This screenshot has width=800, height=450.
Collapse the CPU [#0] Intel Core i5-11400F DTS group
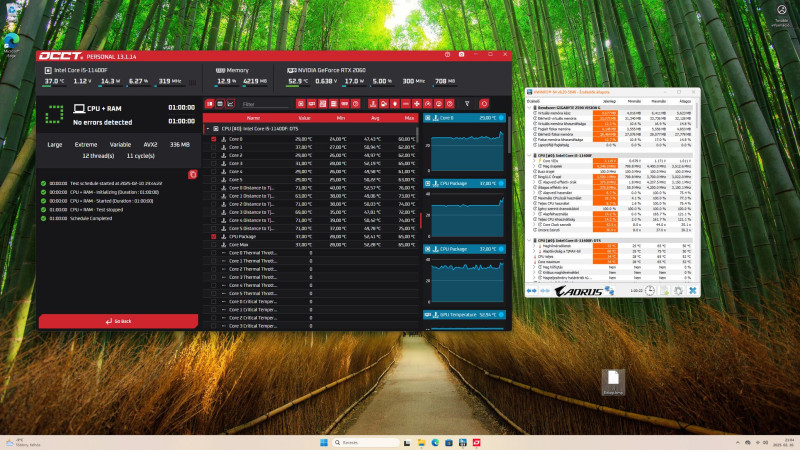208,129
